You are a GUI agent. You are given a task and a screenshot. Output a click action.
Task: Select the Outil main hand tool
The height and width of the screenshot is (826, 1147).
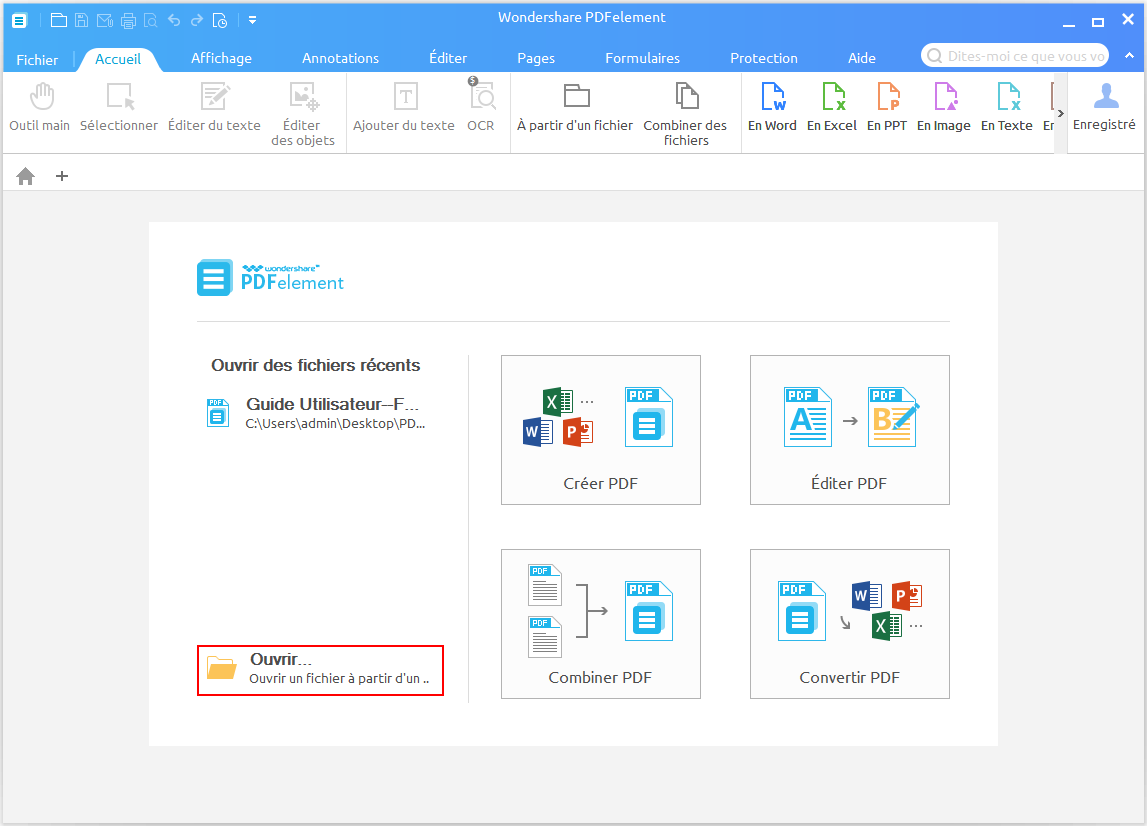[40, 108]
